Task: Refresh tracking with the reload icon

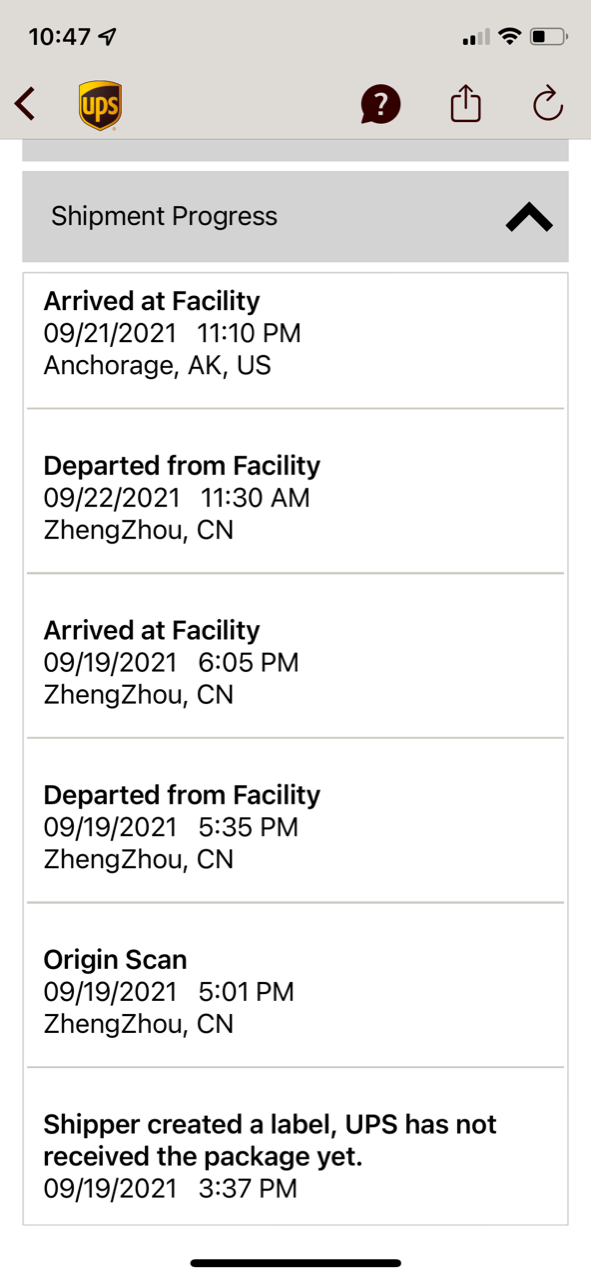Action: pos(548,104)
